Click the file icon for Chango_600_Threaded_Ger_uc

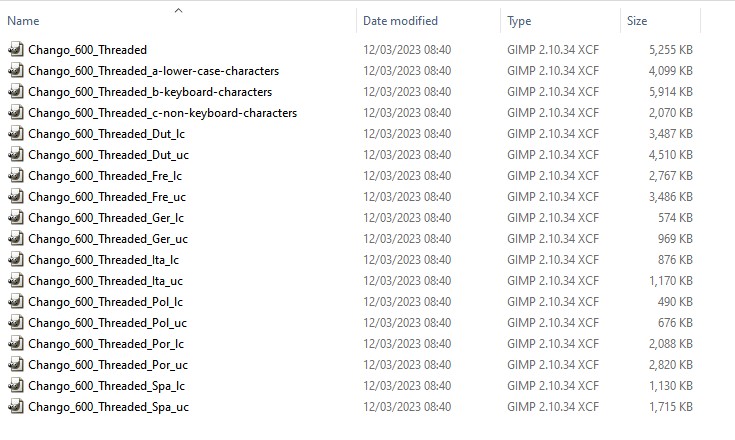pos(16,239)
